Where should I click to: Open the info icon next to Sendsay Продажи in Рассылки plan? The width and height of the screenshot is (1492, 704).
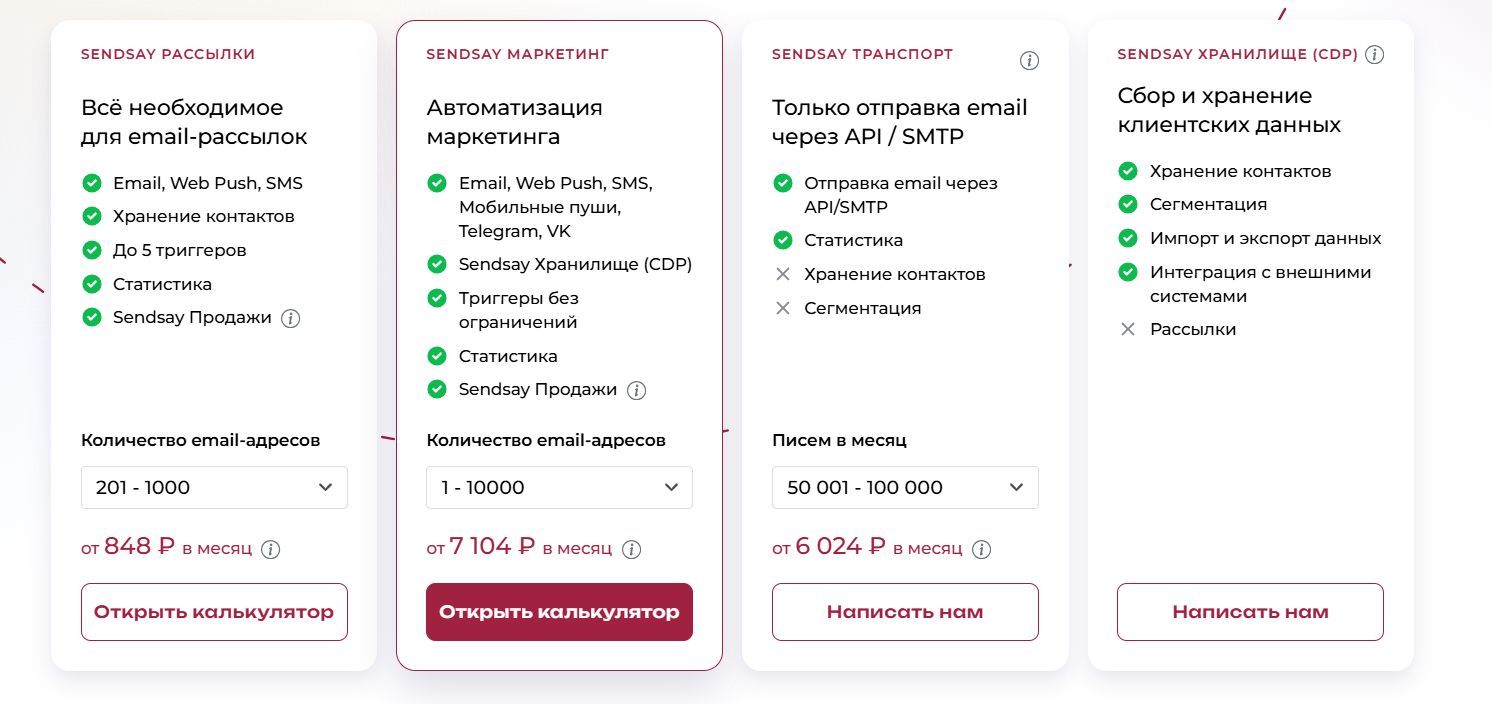click(290, 318)
